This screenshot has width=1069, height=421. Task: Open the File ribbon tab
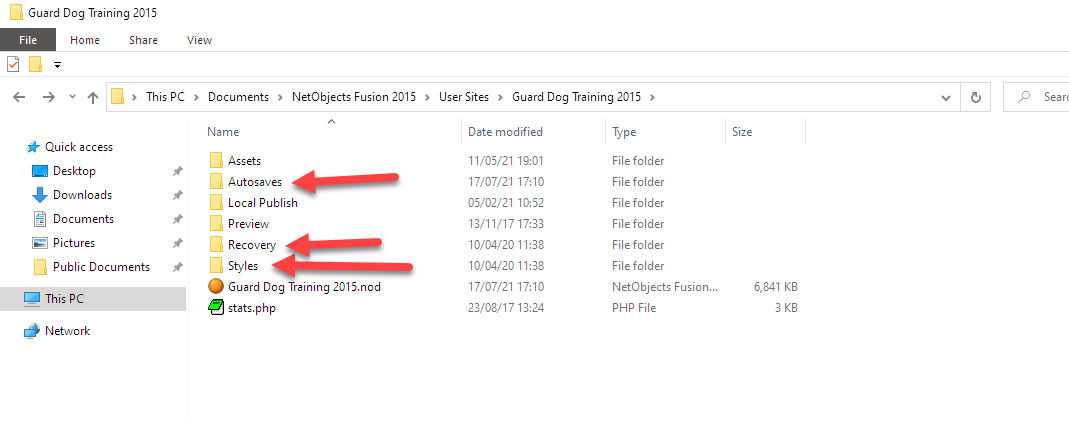(28, 40)
